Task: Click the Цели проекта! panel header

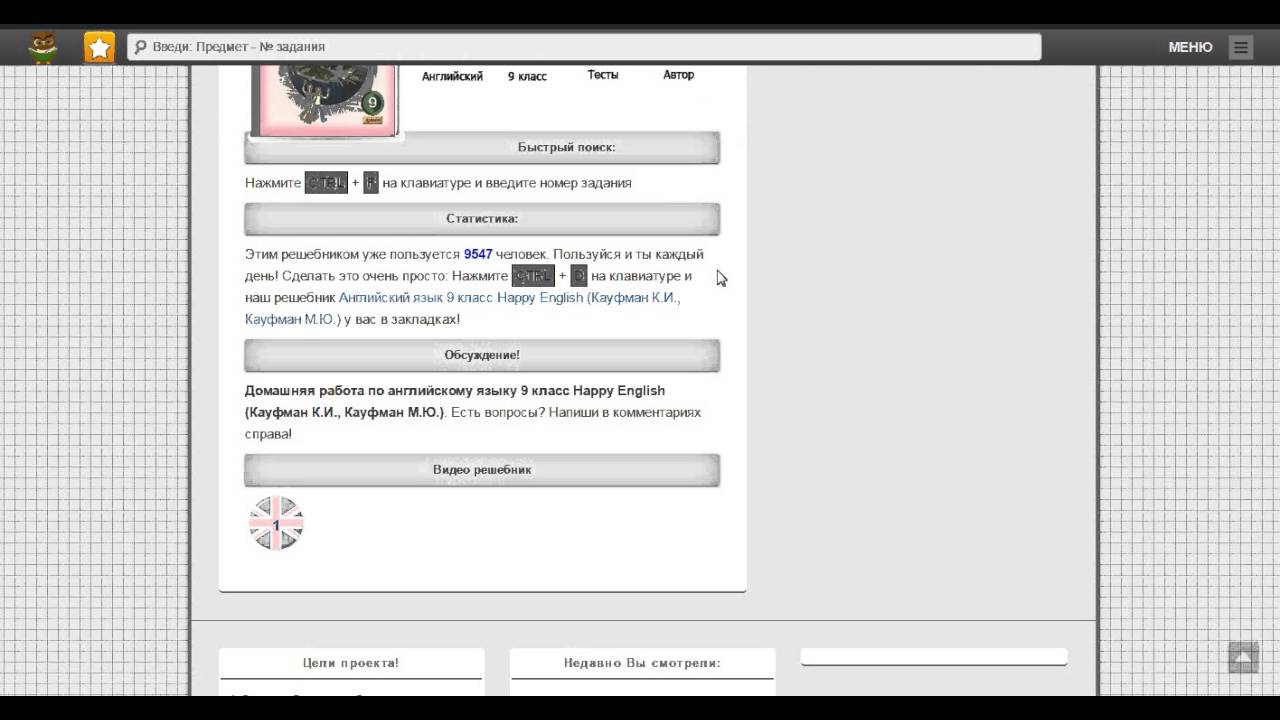Action: click(x=351, y=663)
